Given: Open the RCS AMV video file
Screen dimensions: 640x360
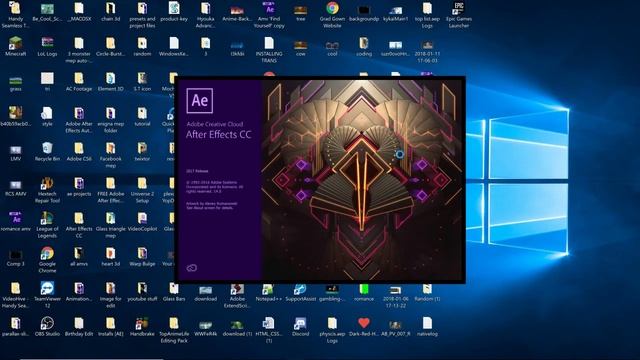Looking at the screenshot, I should 16,188.
